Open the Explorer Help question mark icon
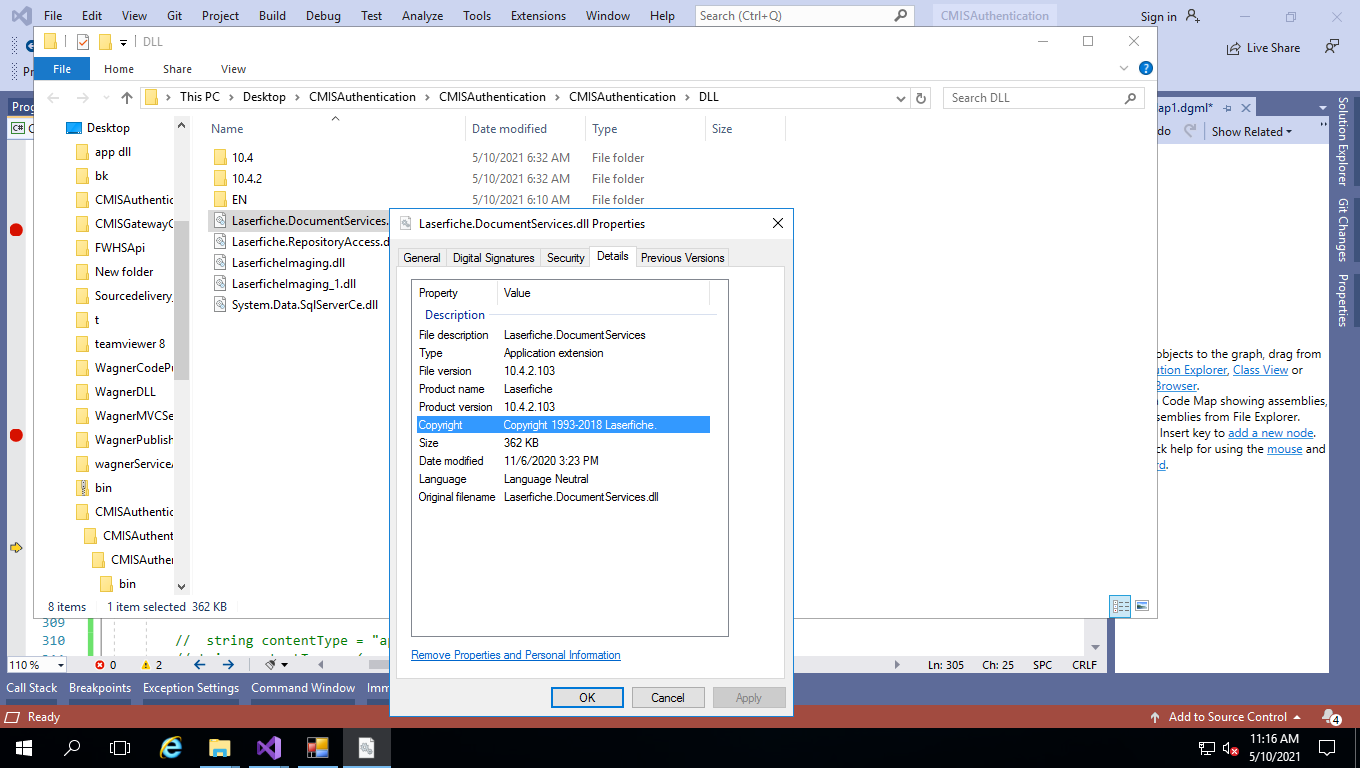 [1146, 69]
